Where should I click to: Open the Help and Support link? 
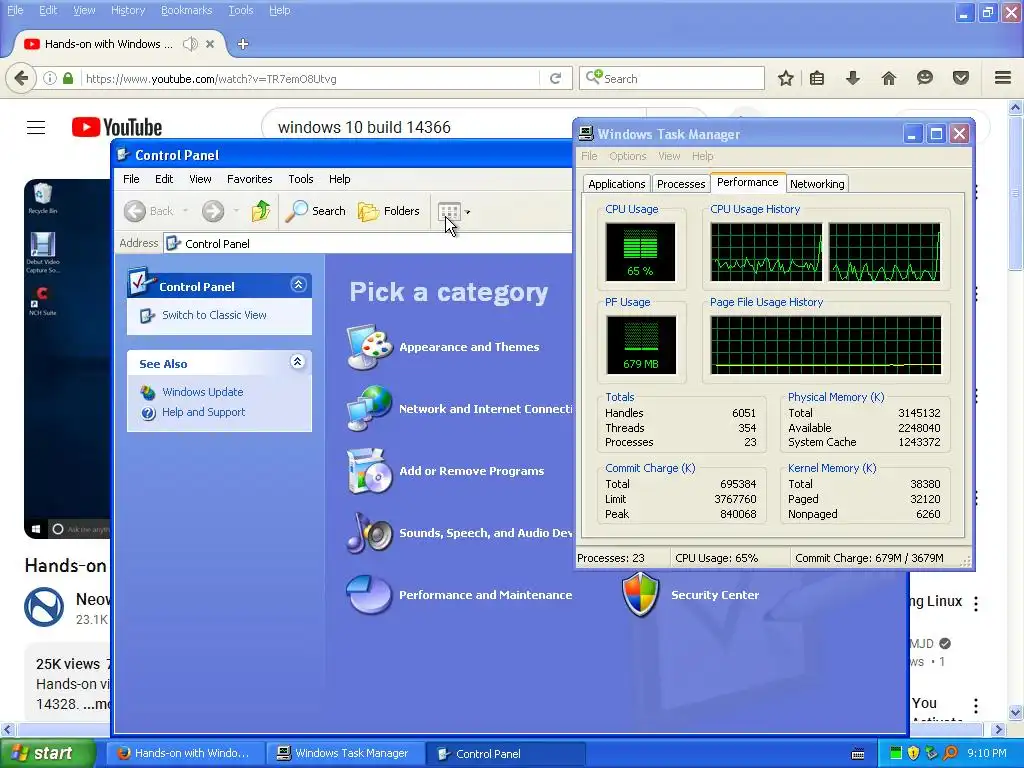(x=203, y=412)
